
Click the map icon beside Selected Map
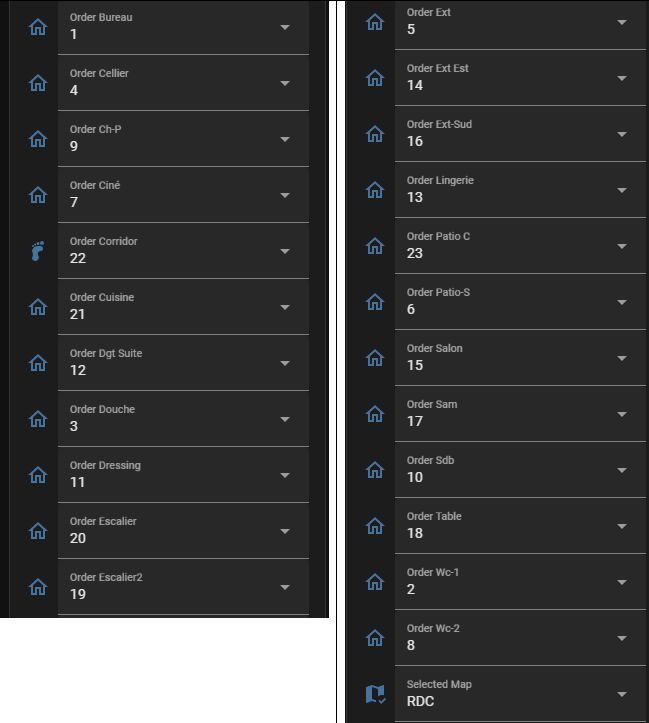(x=375, y=694)
